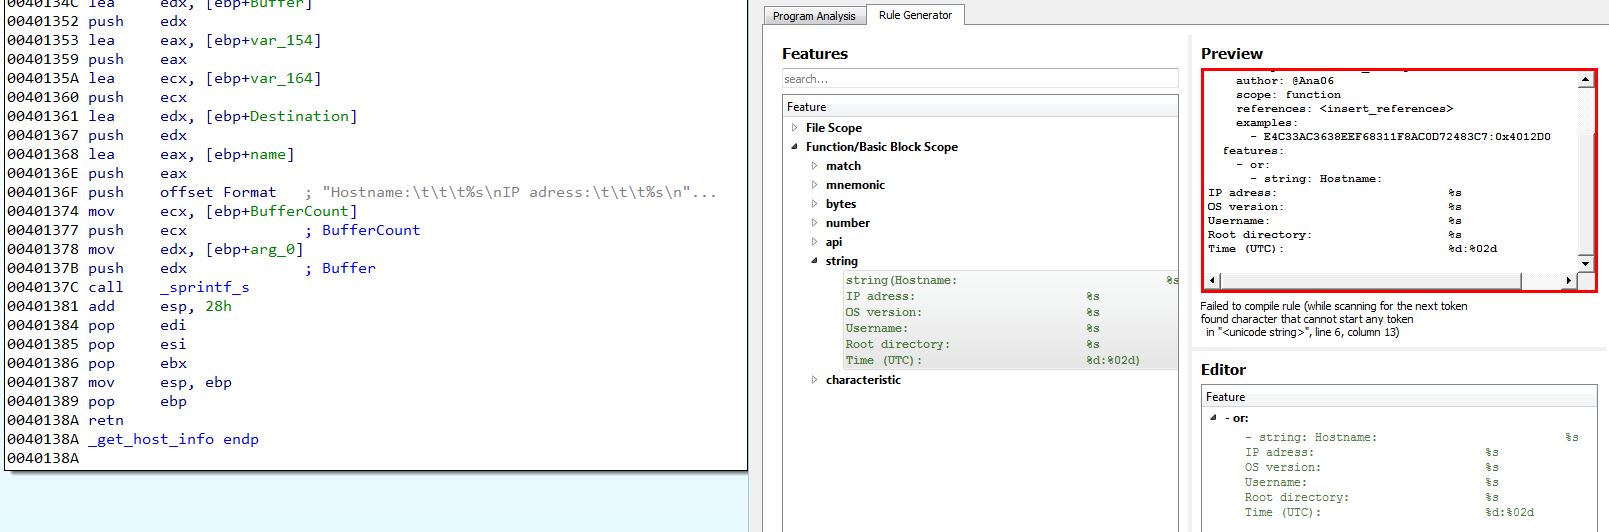This screenshot has width=1609, height=532.
Task: Expand the api feature group
Action: (x=814, y=242)
